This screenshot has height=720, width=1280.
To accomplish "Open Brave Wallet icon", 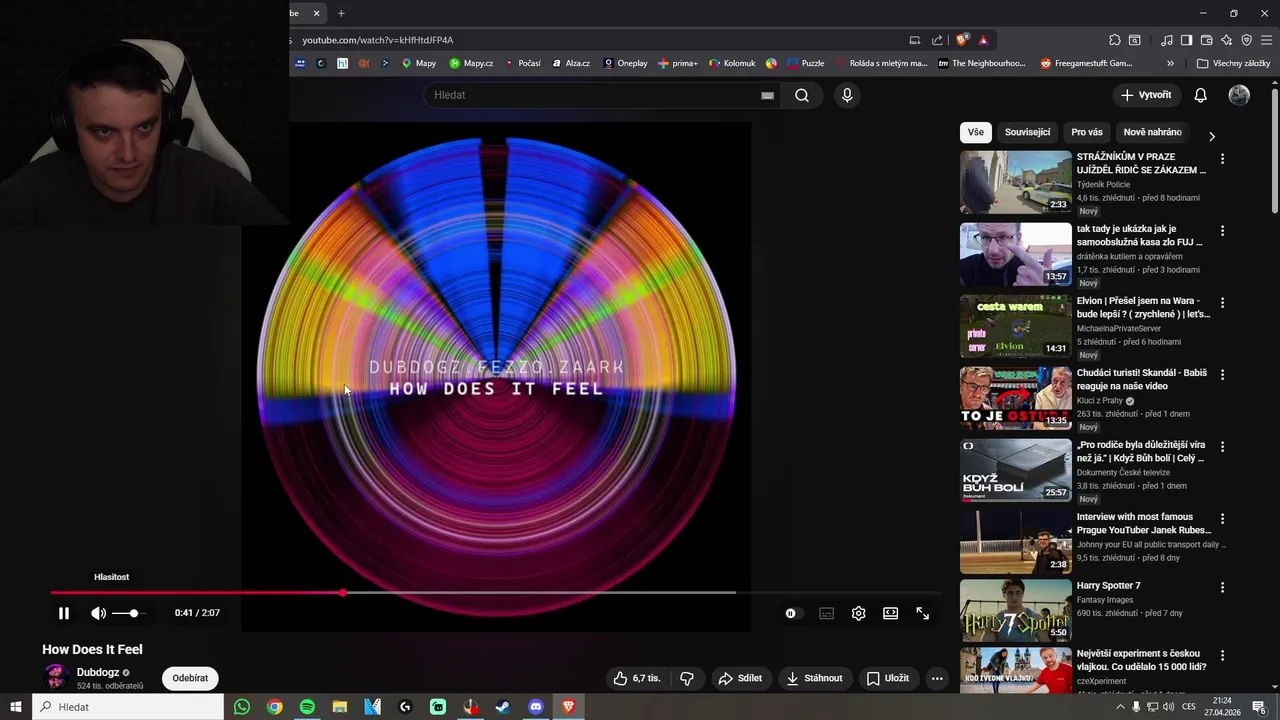I will click(x=1207, y=40).
